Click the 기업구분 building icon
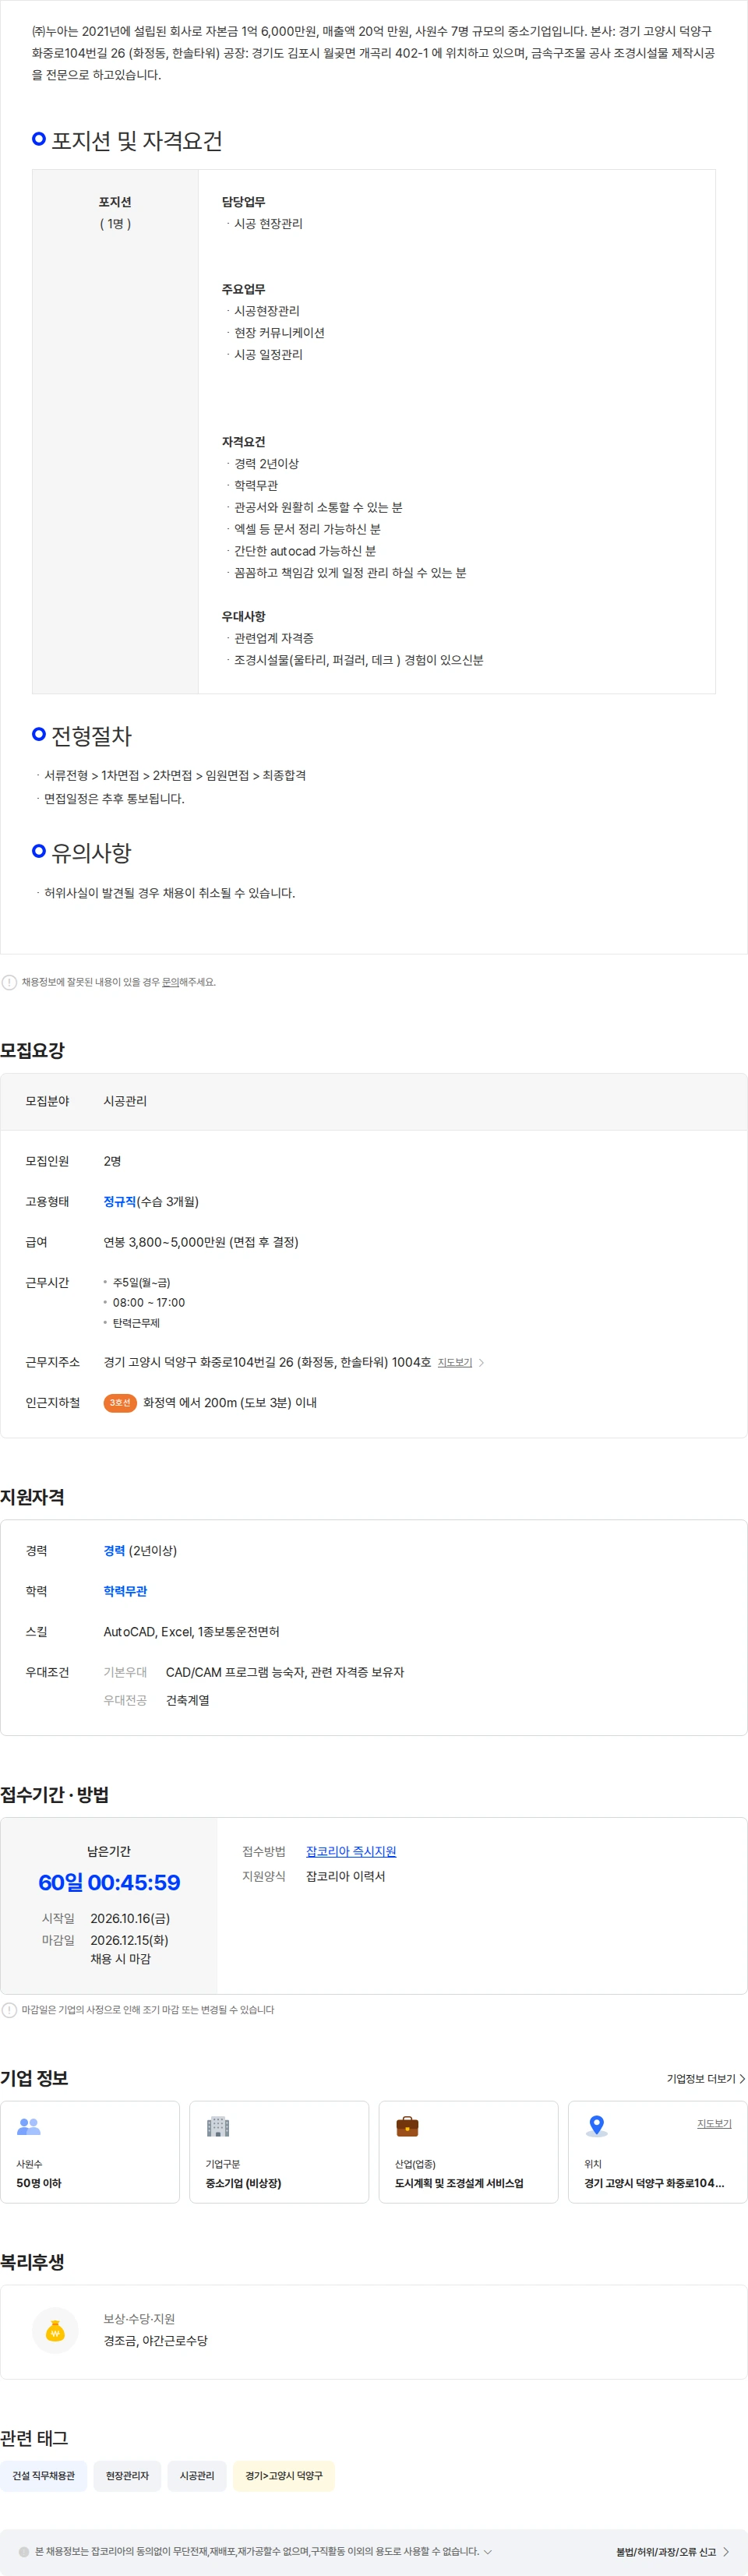Image resolution: width=748 pixels, height=2576 pixels. pos(218,2126)
